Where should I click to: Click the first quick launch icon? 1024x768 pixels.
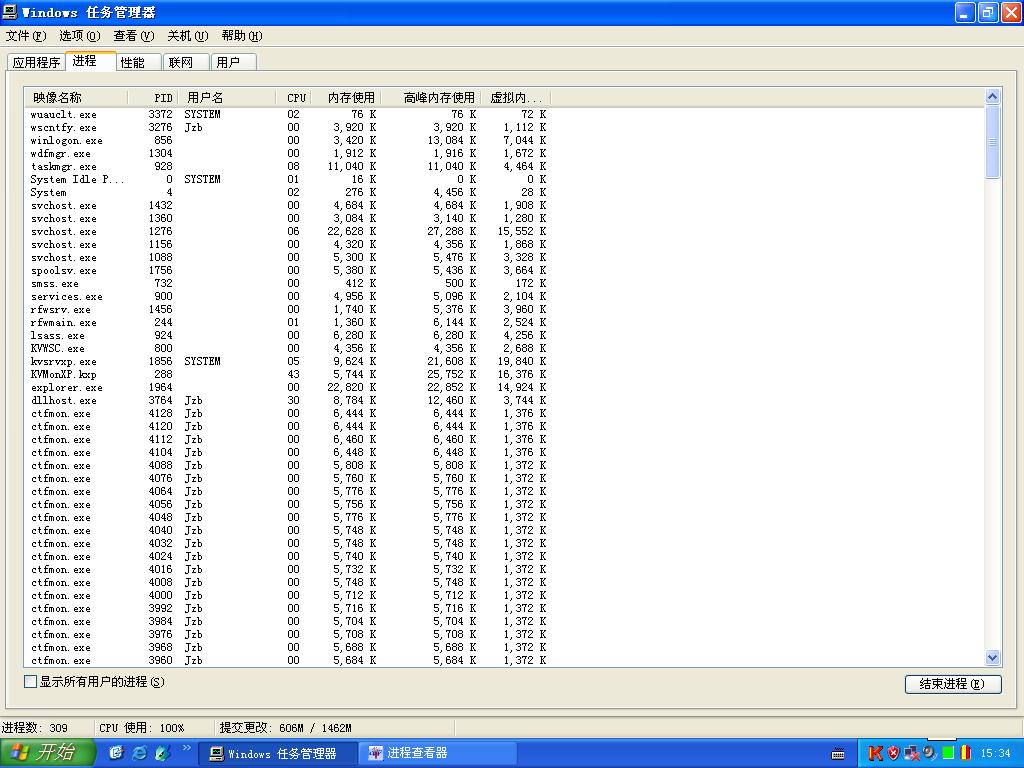click(116, 753)
